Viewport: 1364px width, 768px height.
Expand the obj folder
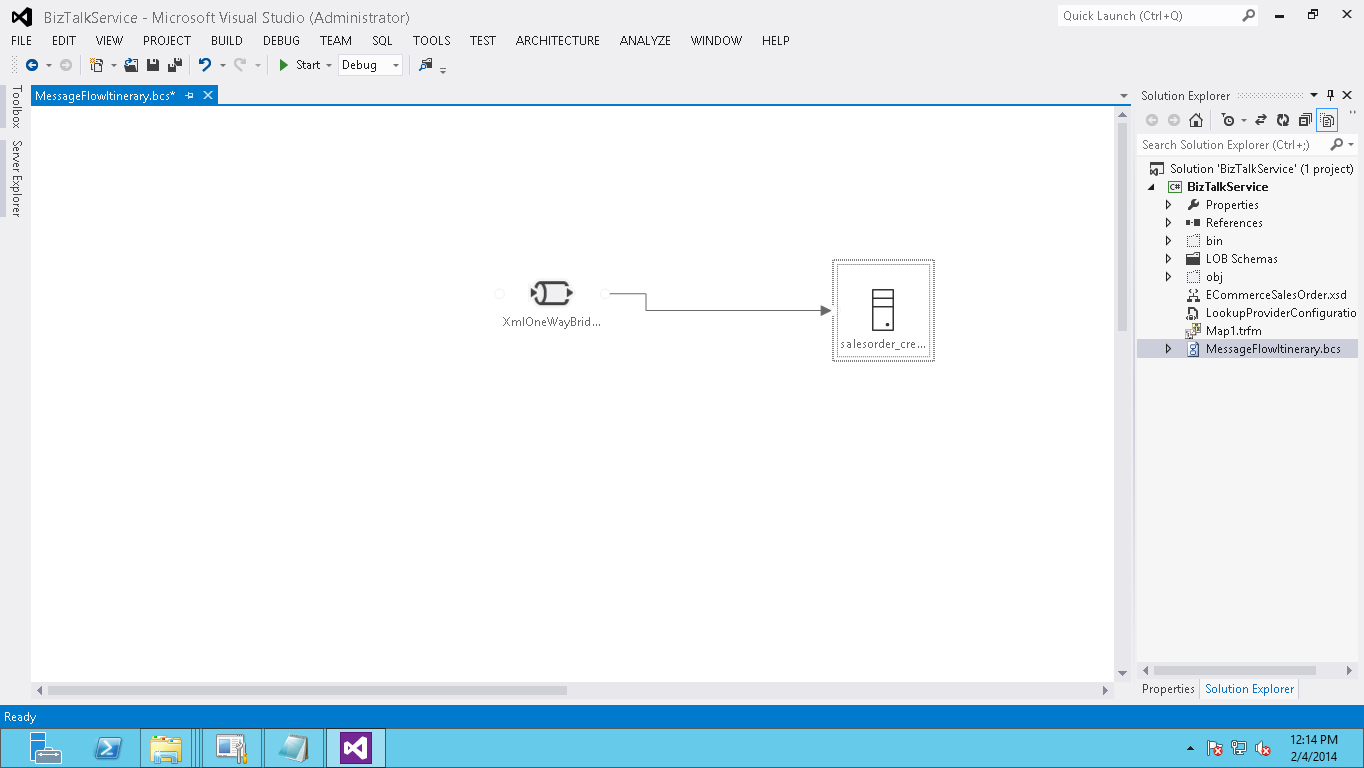[x=1168, y=277]
